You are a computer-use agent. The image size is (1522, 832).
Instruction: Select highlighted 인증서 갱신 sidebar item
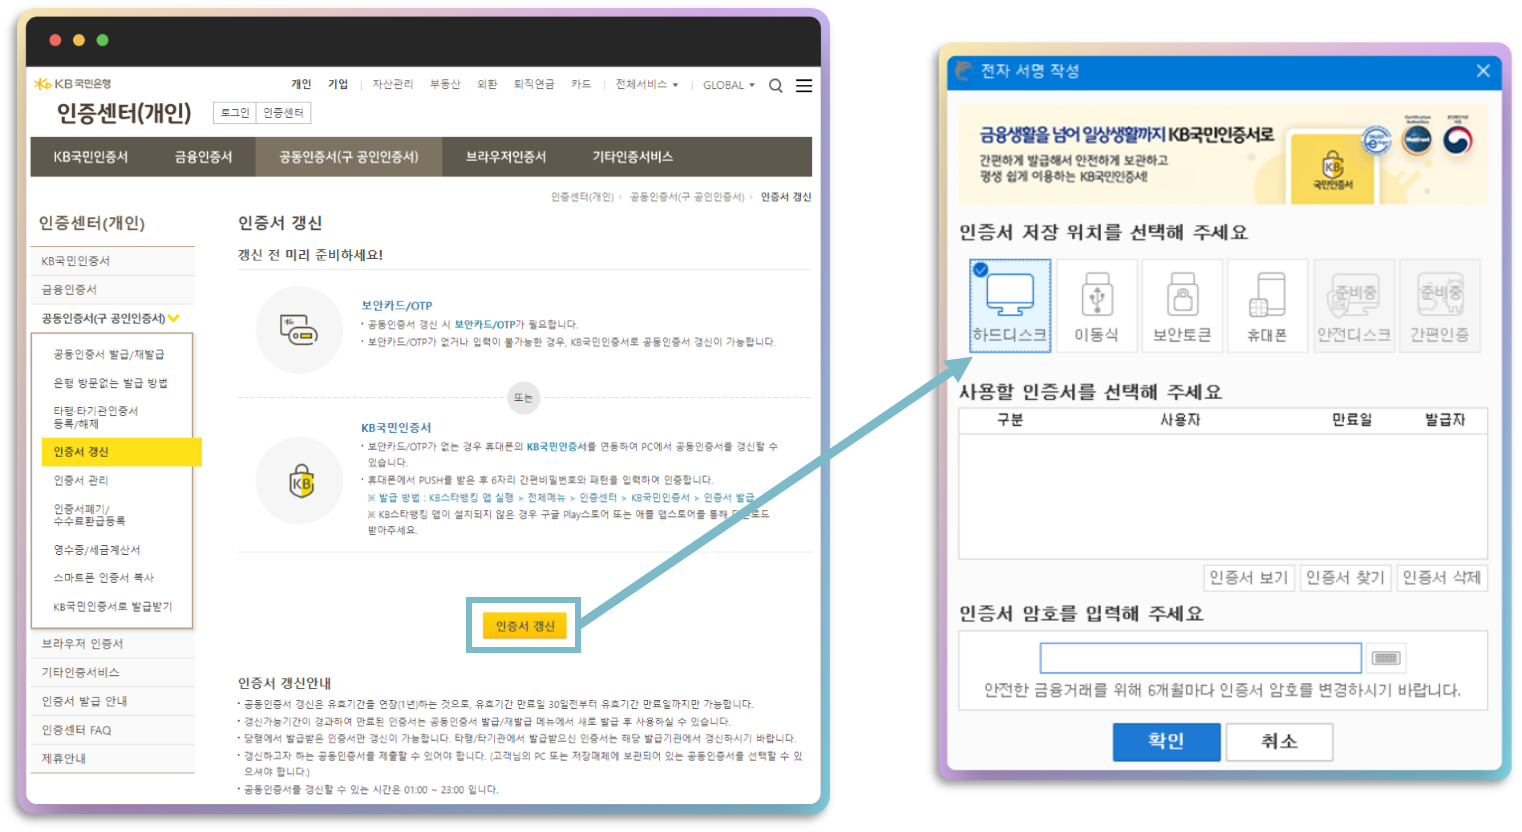point(121,452)
